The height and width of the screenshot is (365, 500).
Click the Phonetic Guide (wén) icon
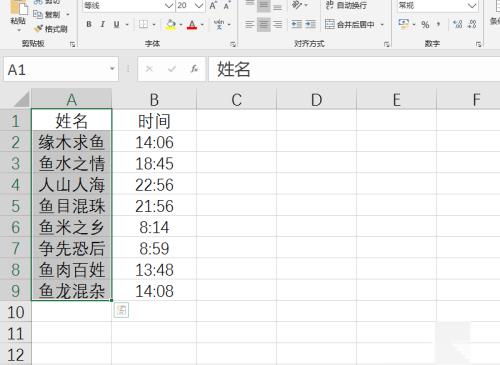[219, 24]
